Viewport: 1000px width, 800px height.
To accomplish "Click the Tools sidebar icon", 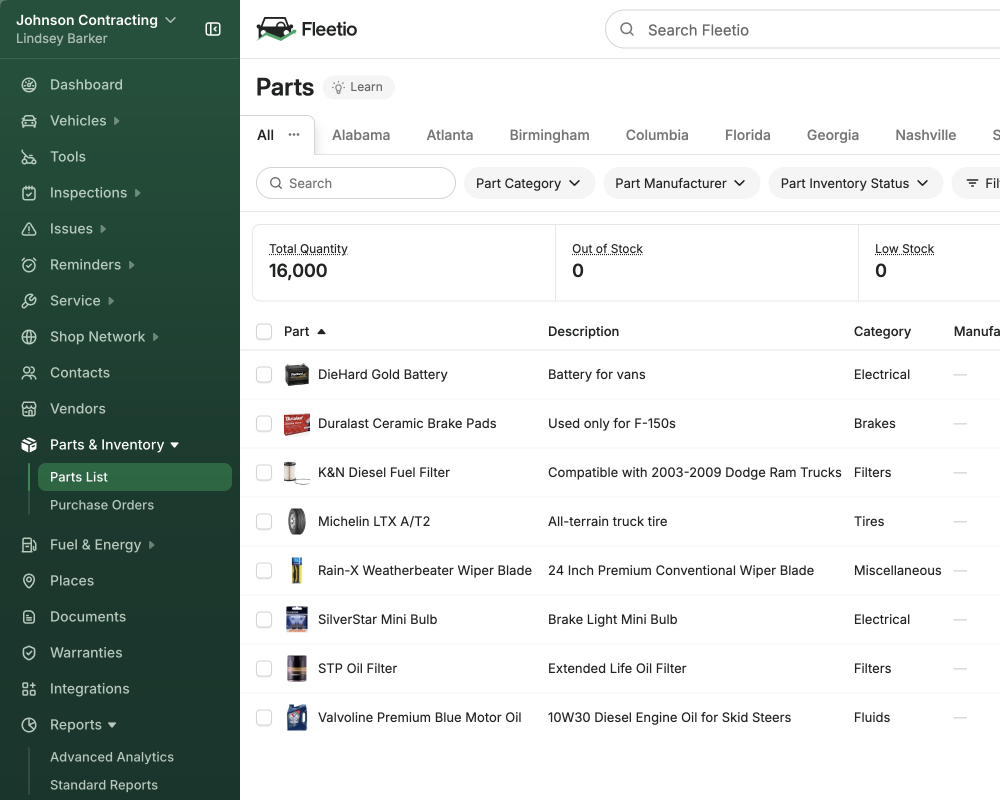I will [x=29, y=157].
